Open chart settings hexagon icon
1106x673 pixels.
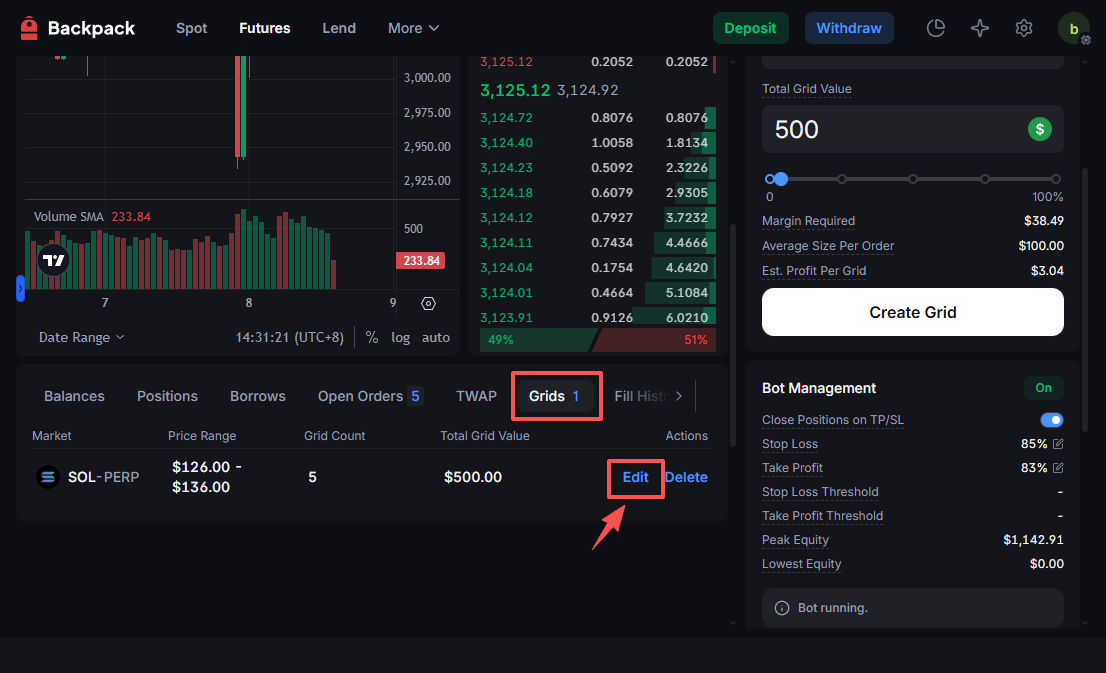point(429,303)
